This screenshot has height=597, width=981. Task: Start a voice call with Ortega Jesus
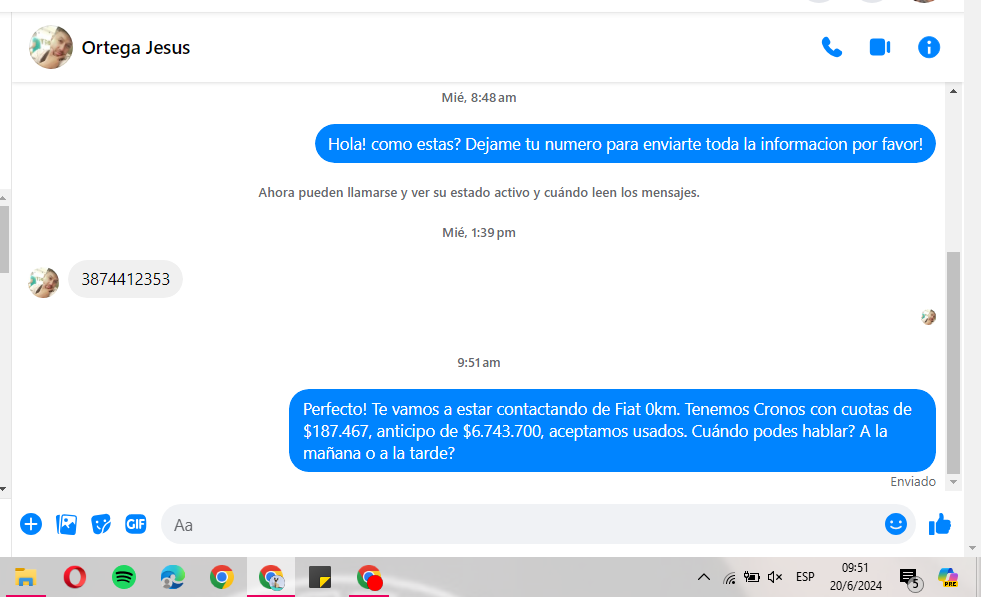(831, 48)
